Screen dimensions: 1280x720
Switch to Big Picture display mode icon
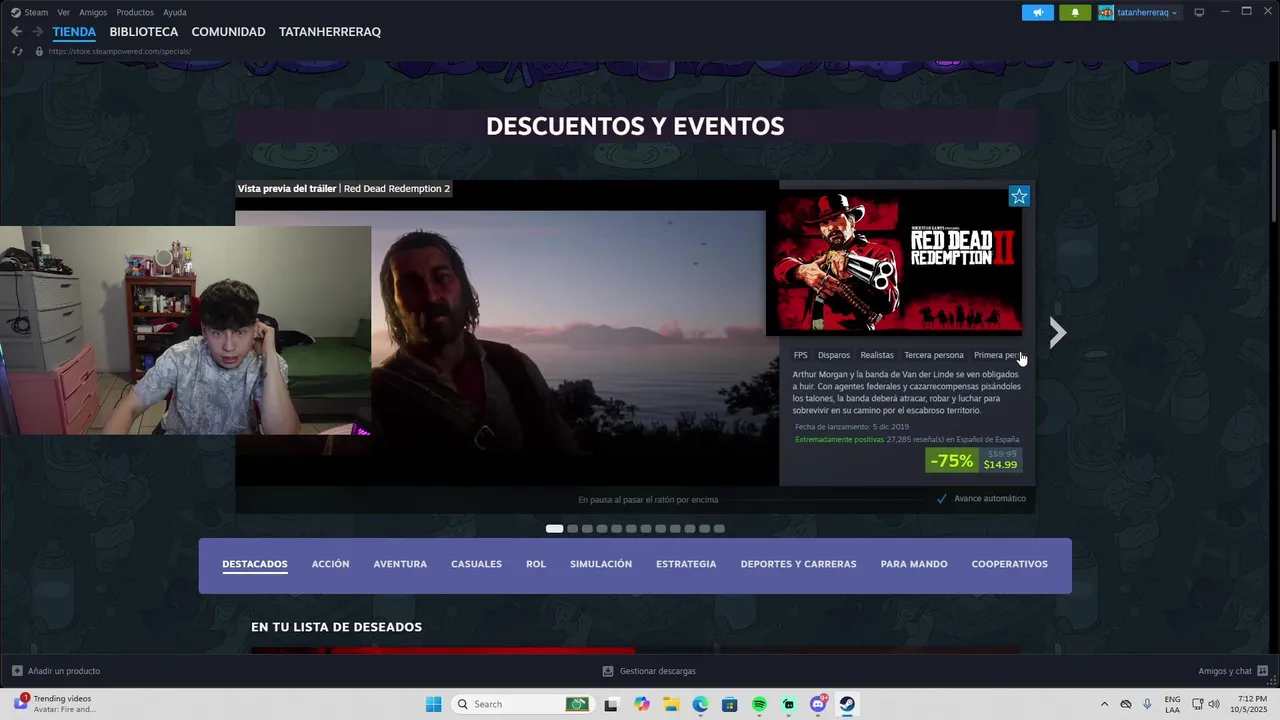(x=1199, y=12)
